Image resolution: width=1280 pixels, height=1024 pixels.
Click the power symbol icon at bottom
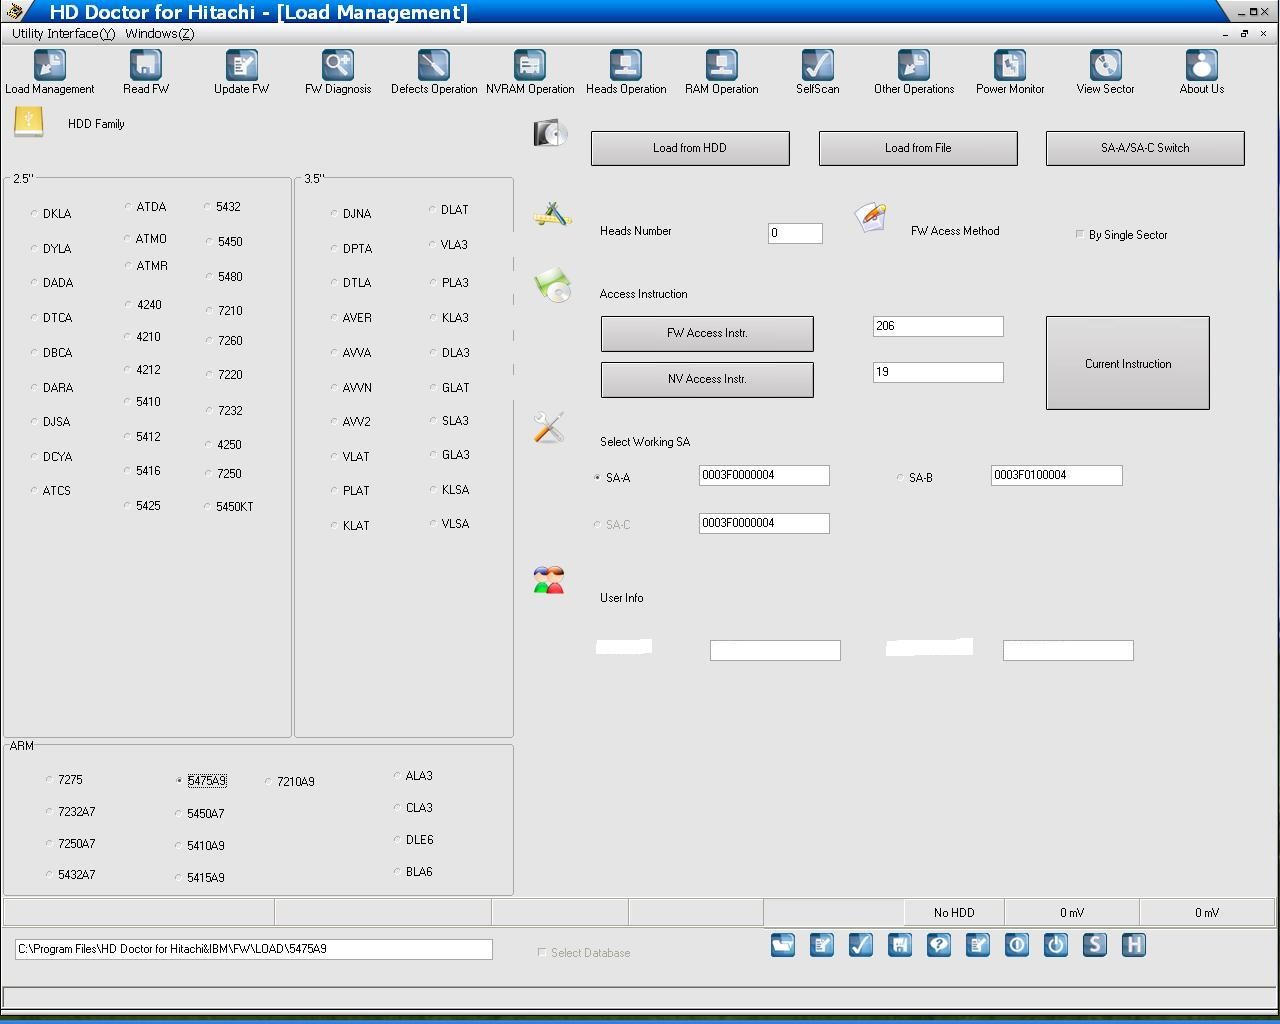coord(1056,945)
